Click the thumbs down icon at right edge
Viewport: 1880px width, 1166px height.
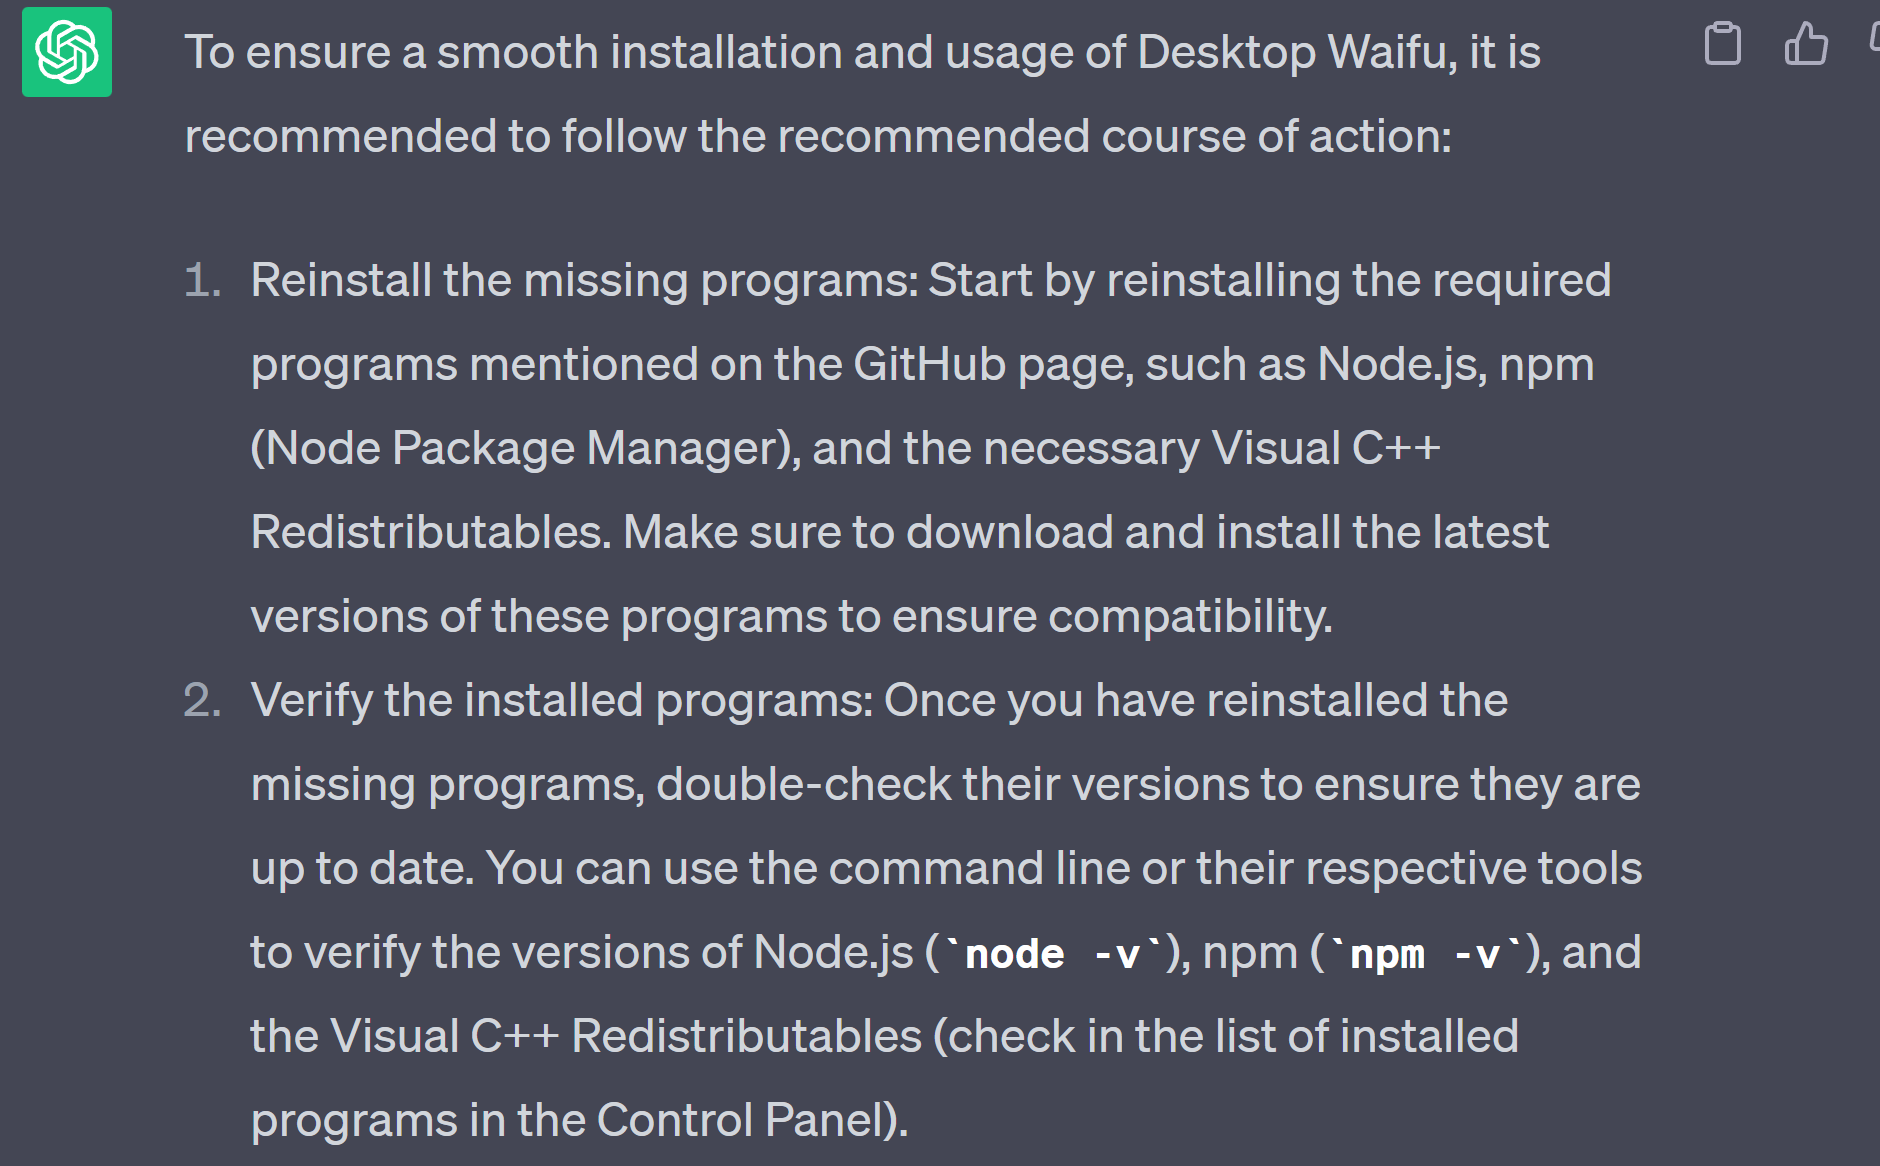tap(1874, 40)
